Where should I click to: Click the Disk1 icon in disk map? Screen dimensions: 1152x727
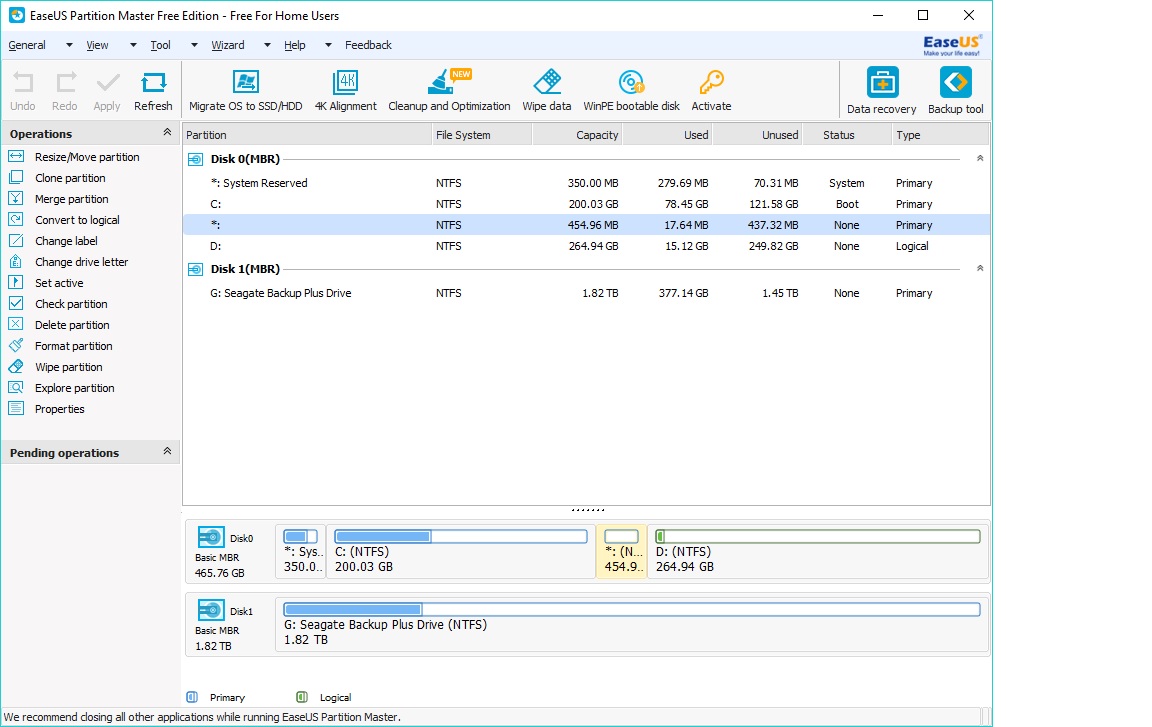(x=211, y=610)
